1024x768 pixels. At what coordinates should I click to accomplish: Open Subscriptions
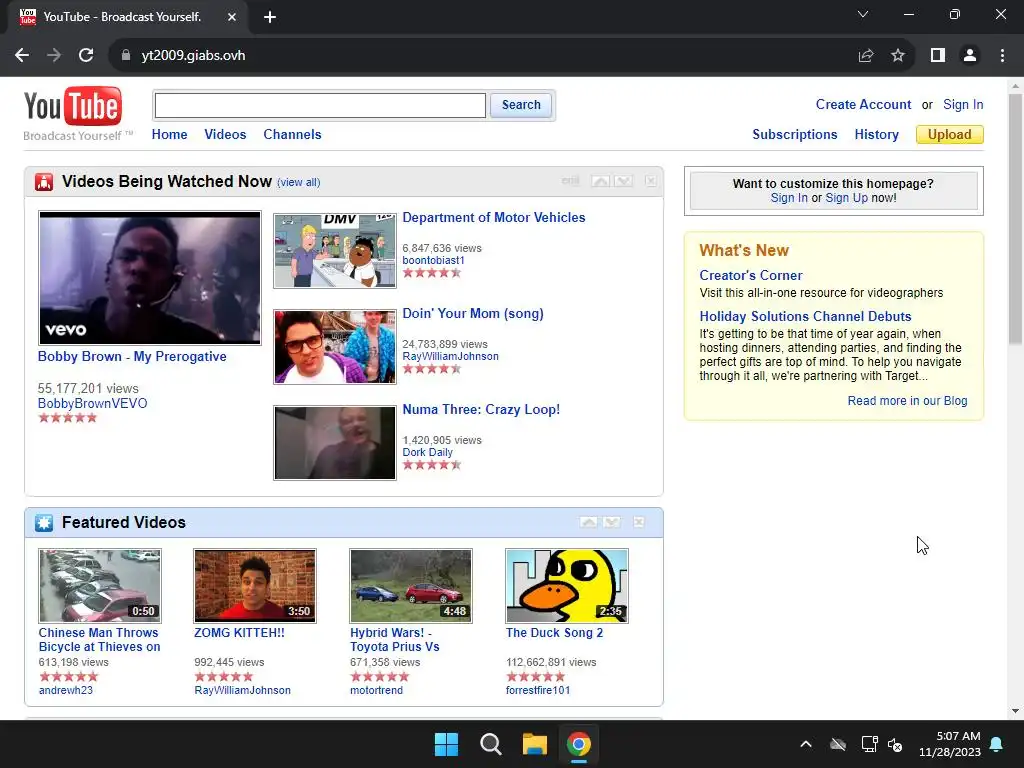click(x=795, y=135)
